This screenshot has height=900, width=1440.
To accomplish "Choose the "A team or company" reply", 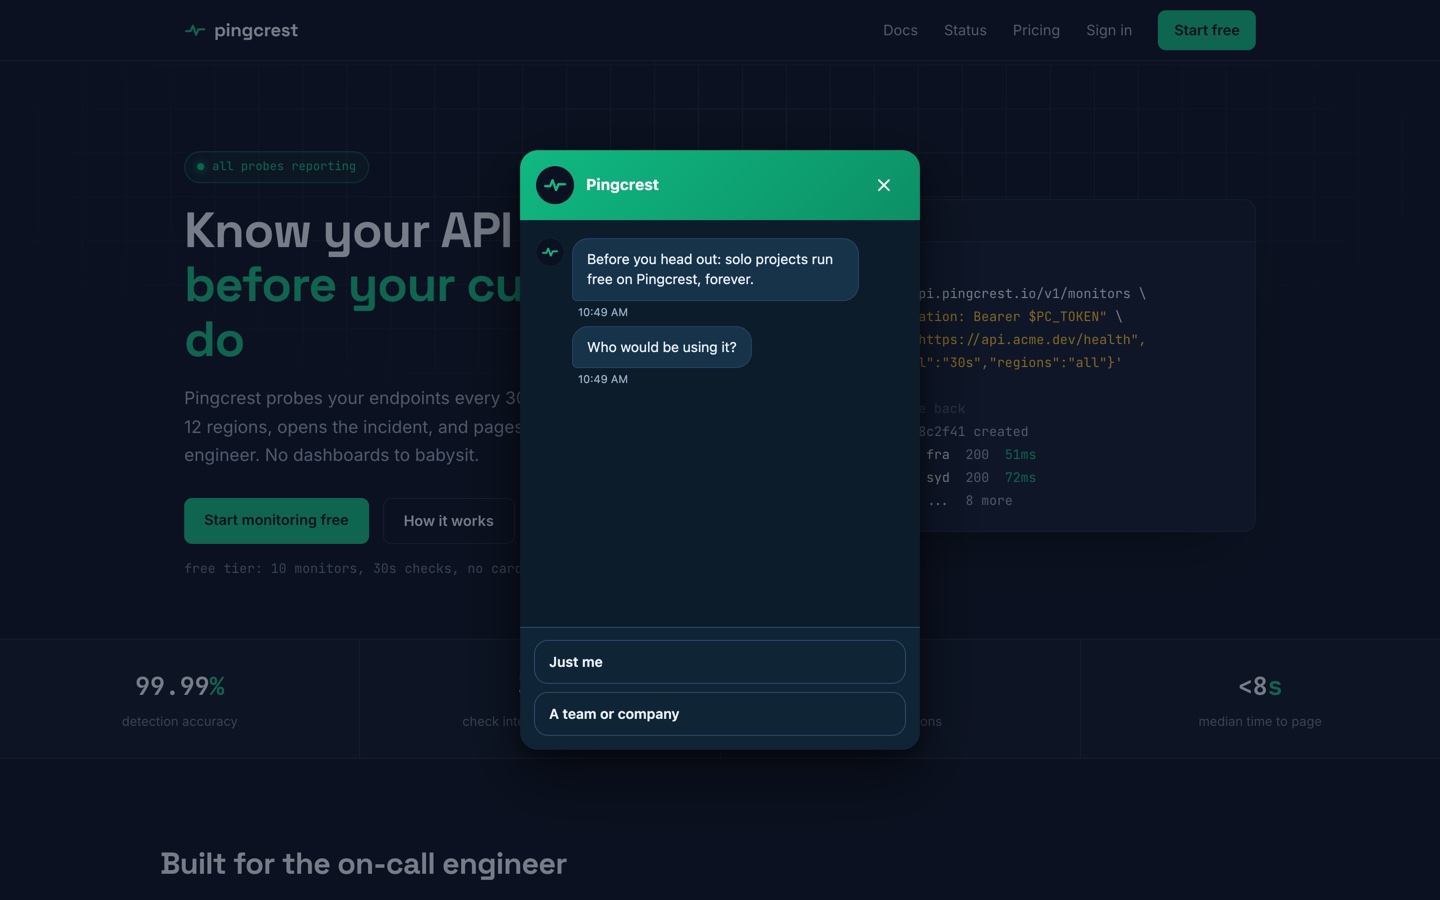I will click(x=720, y=714).
